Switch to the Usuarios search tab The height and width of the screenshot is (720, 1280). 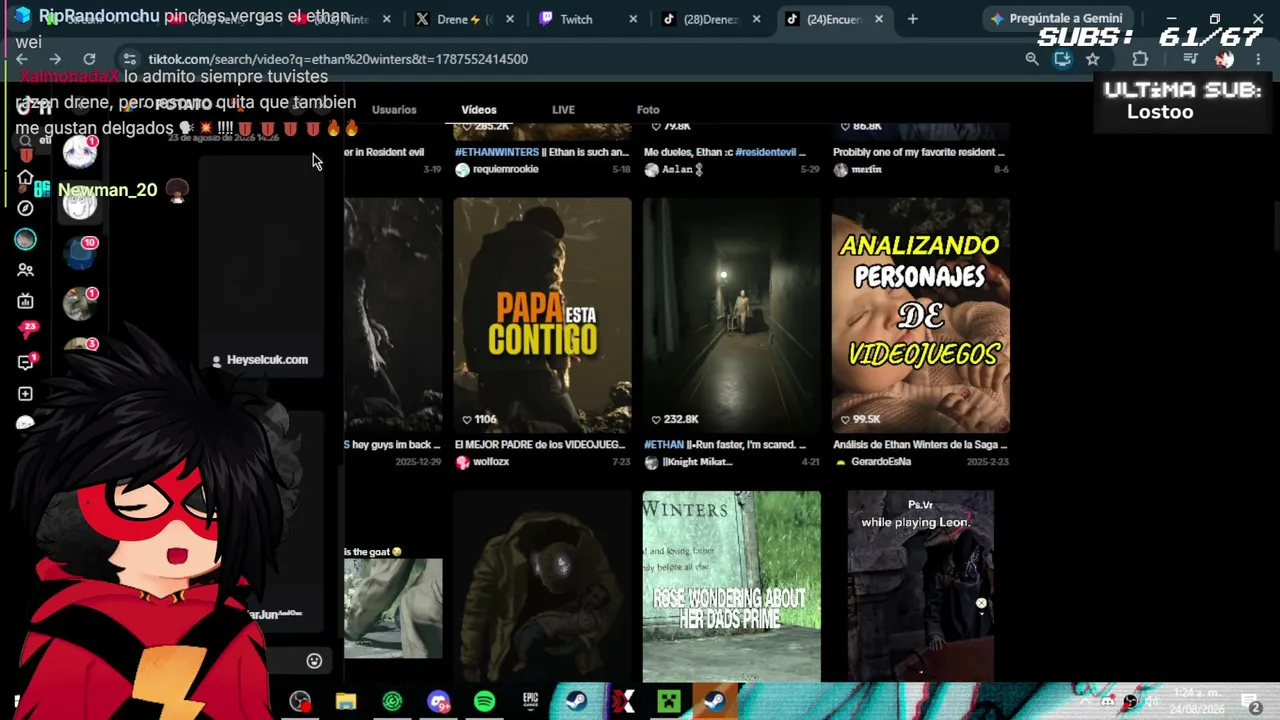click(394, 110)
